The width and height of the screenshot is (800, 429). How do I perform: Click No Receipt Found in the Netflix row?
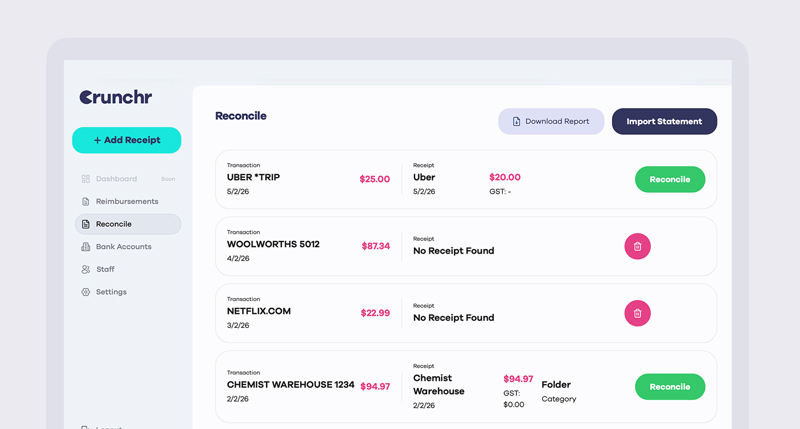pos(454,318)
